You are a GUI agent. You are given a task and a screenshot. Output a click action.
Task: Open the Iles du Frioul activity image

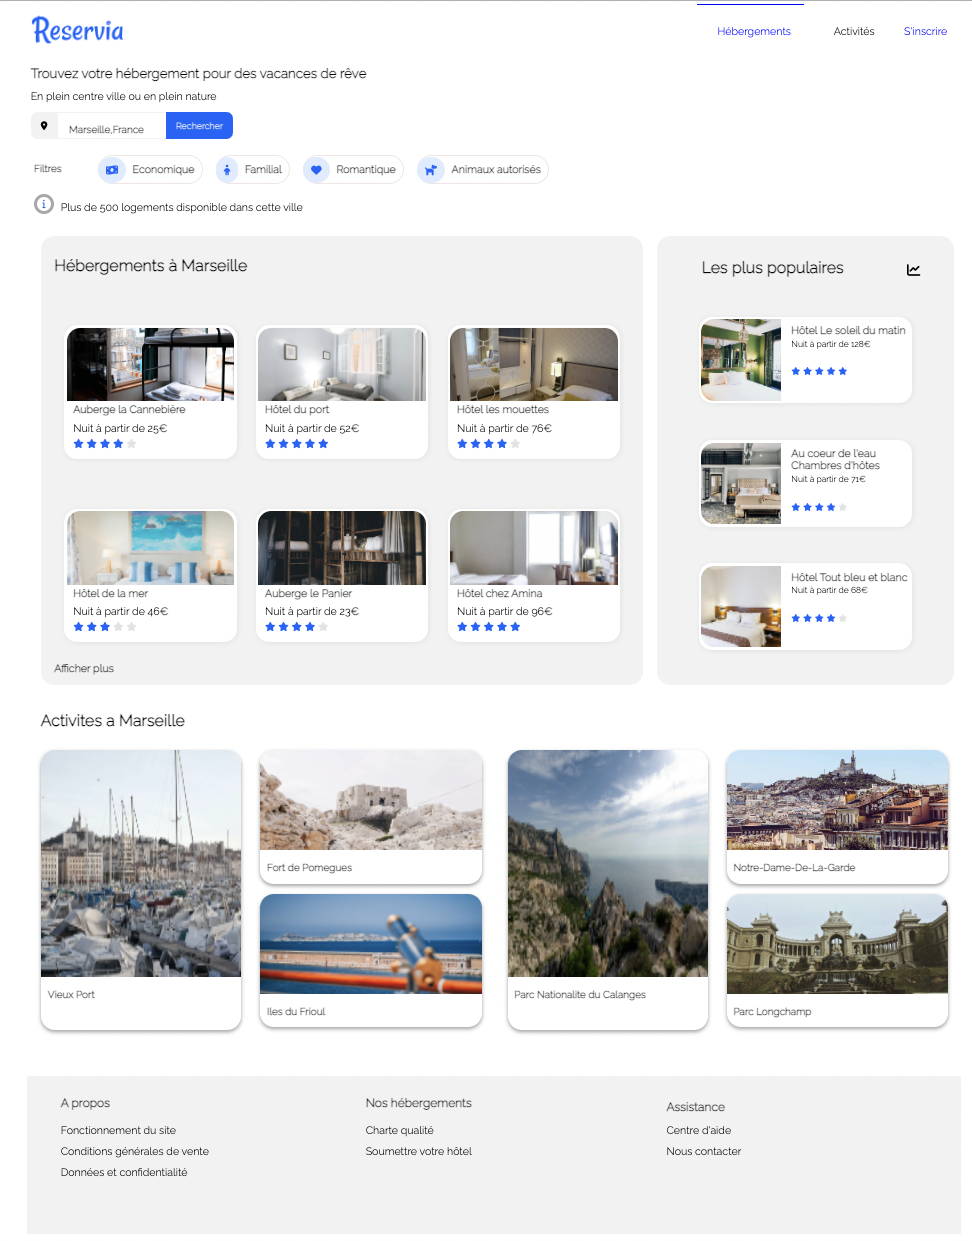(371, 944)
